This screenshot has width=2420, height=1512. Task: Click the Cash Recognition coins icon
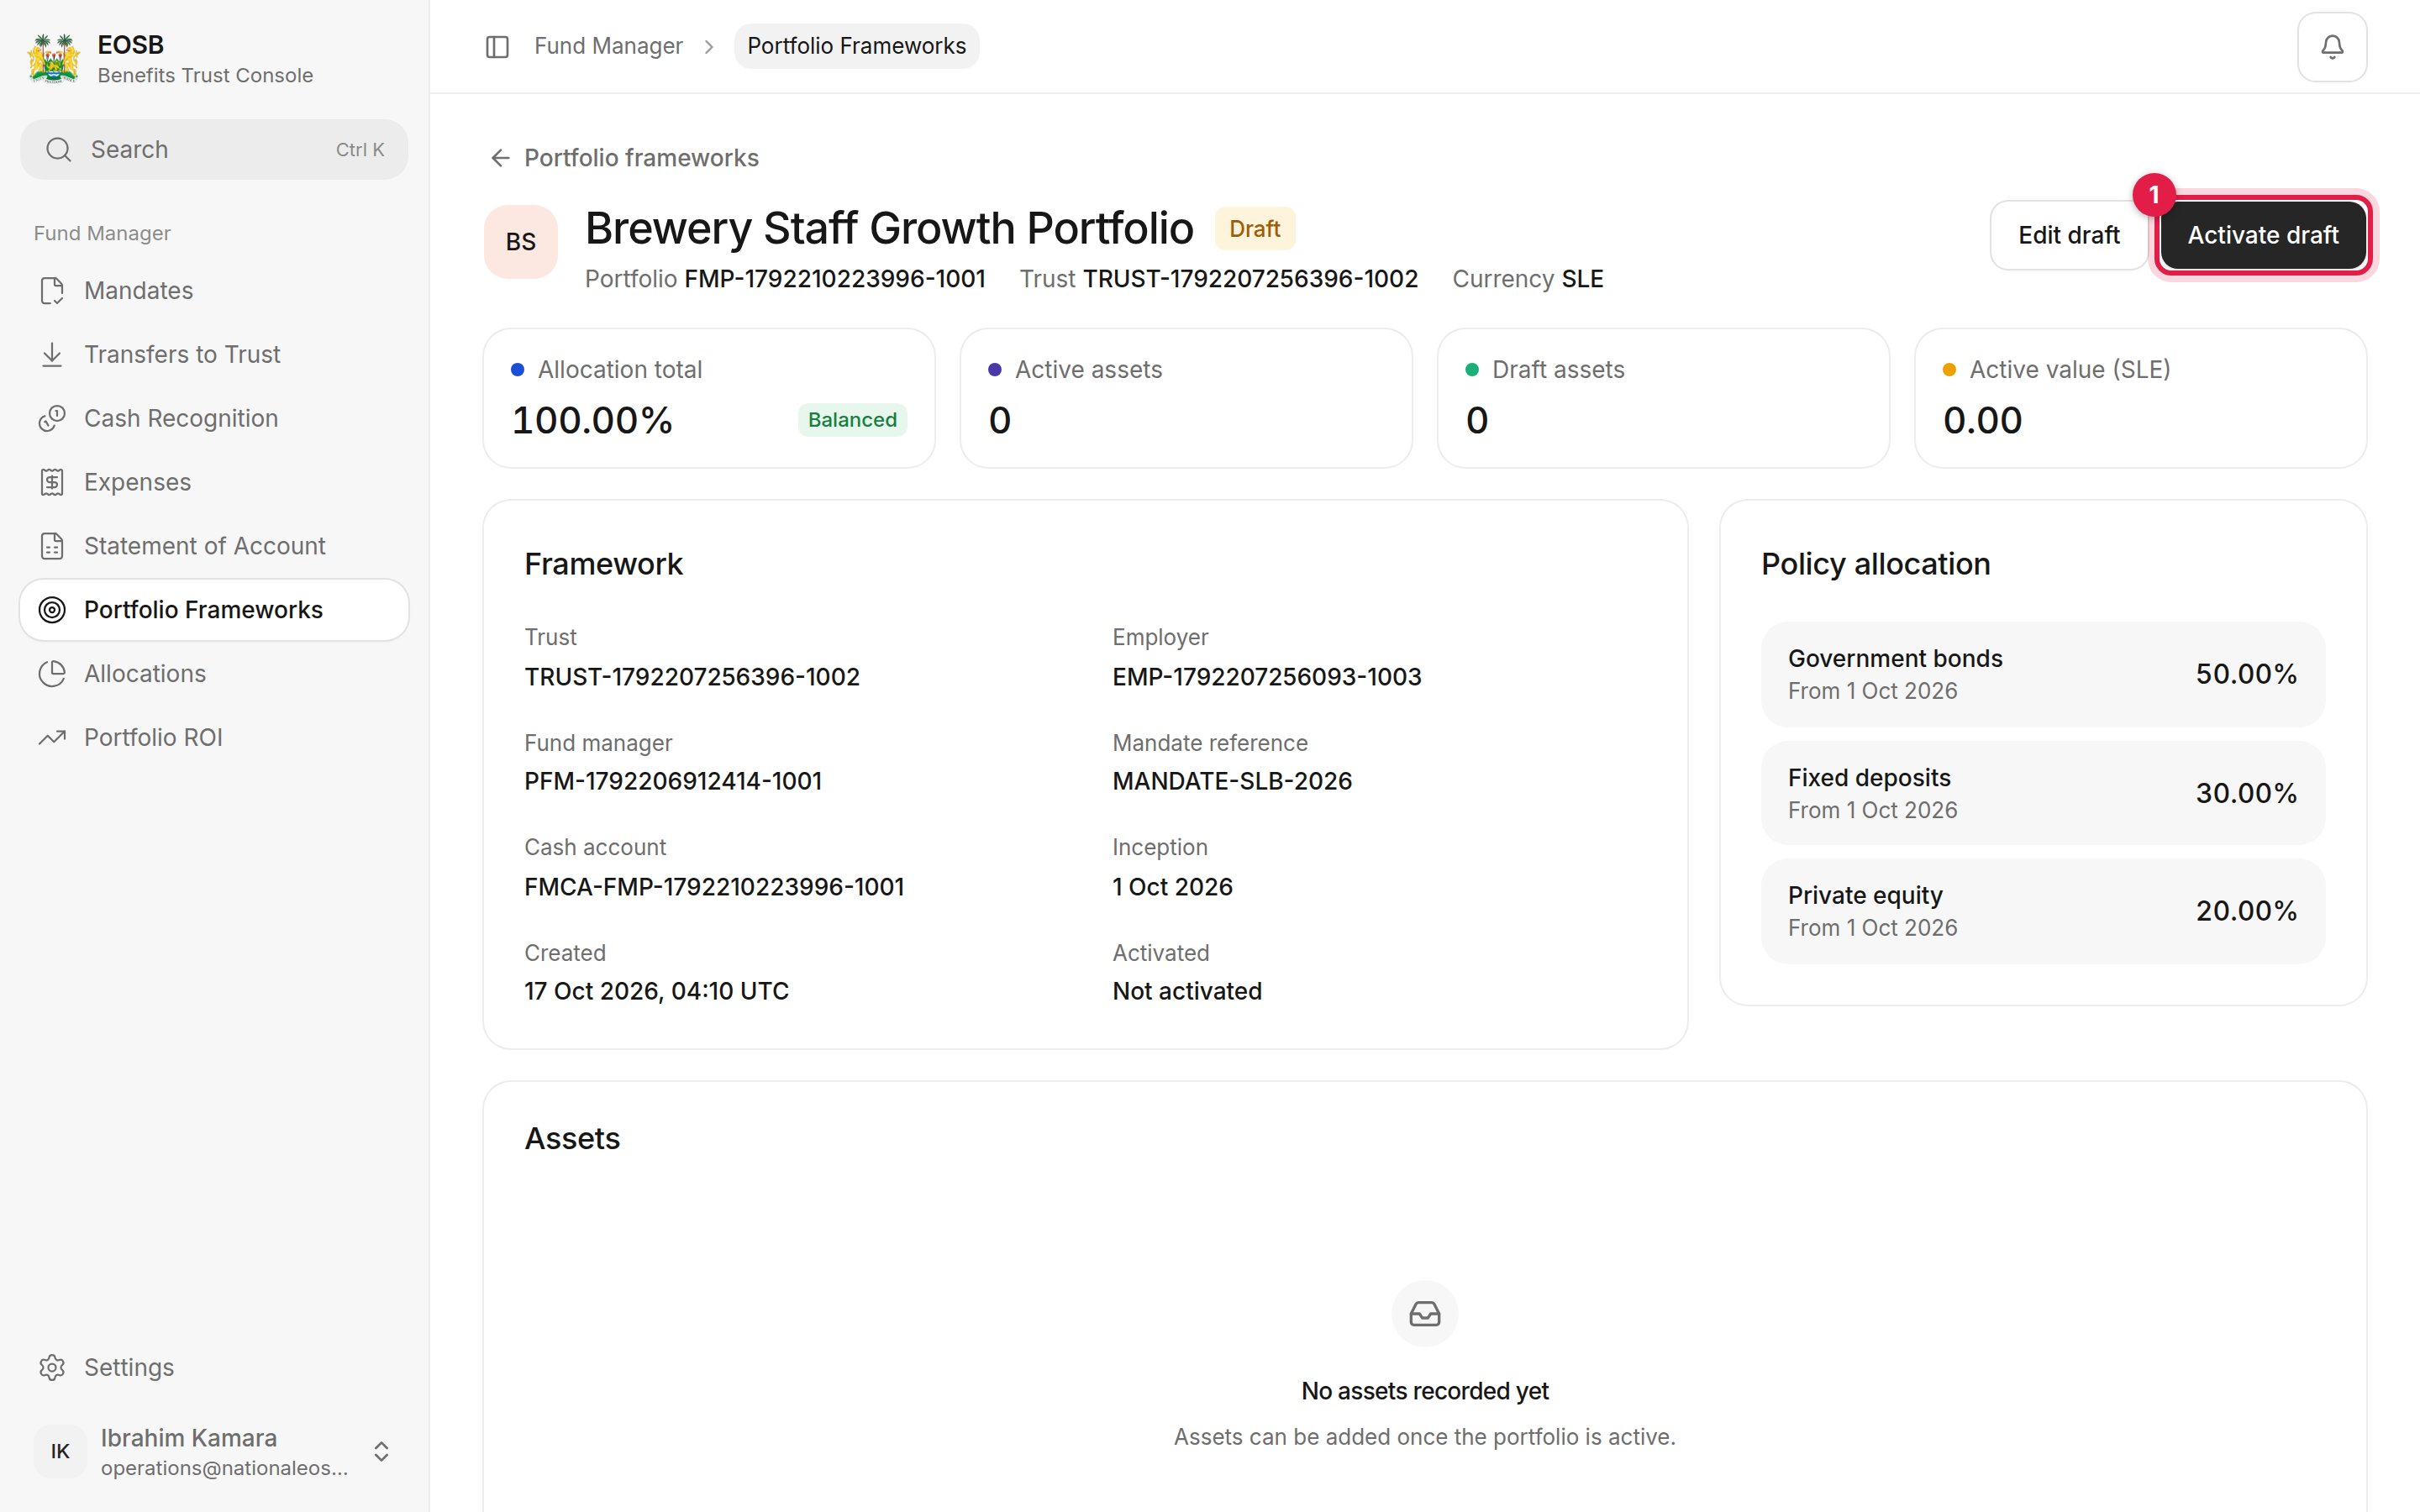click(52, 418)
